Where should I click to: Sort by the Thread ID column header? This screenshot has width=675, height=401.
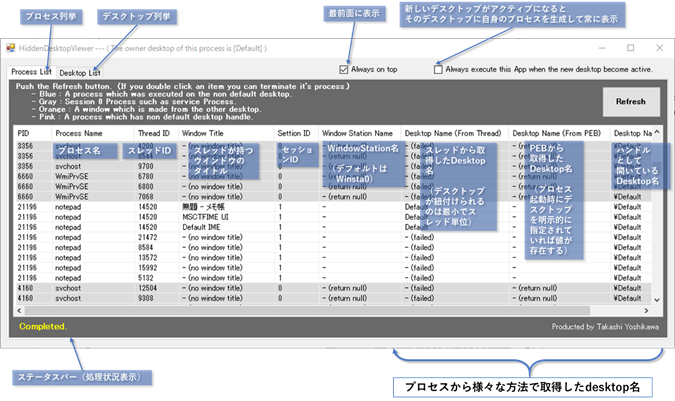[x=155, y=132]
